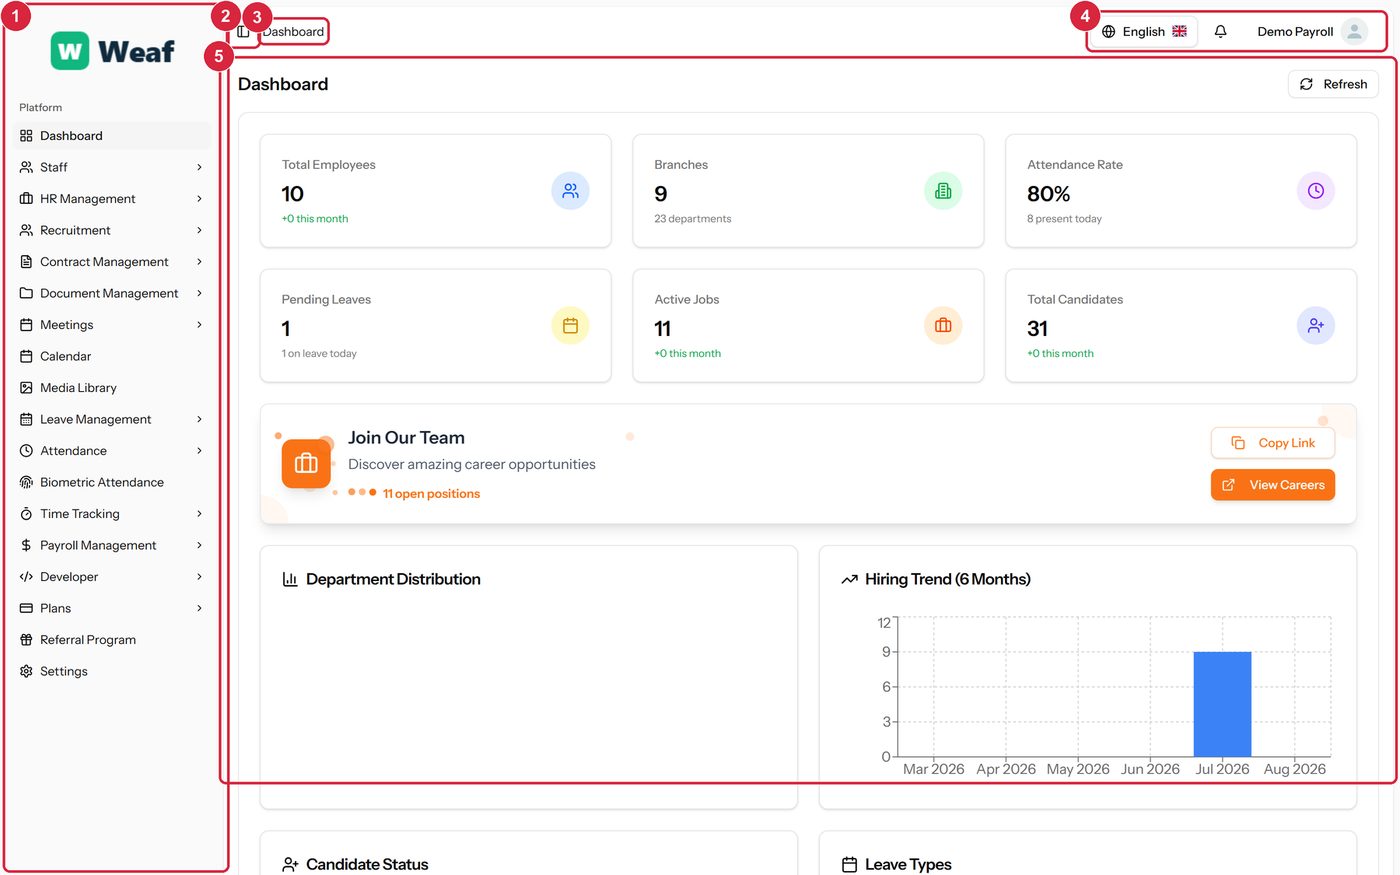Click the Active Jobs briefcase icon
This screenshot has width=1400, height=875.
click(943, 326)
